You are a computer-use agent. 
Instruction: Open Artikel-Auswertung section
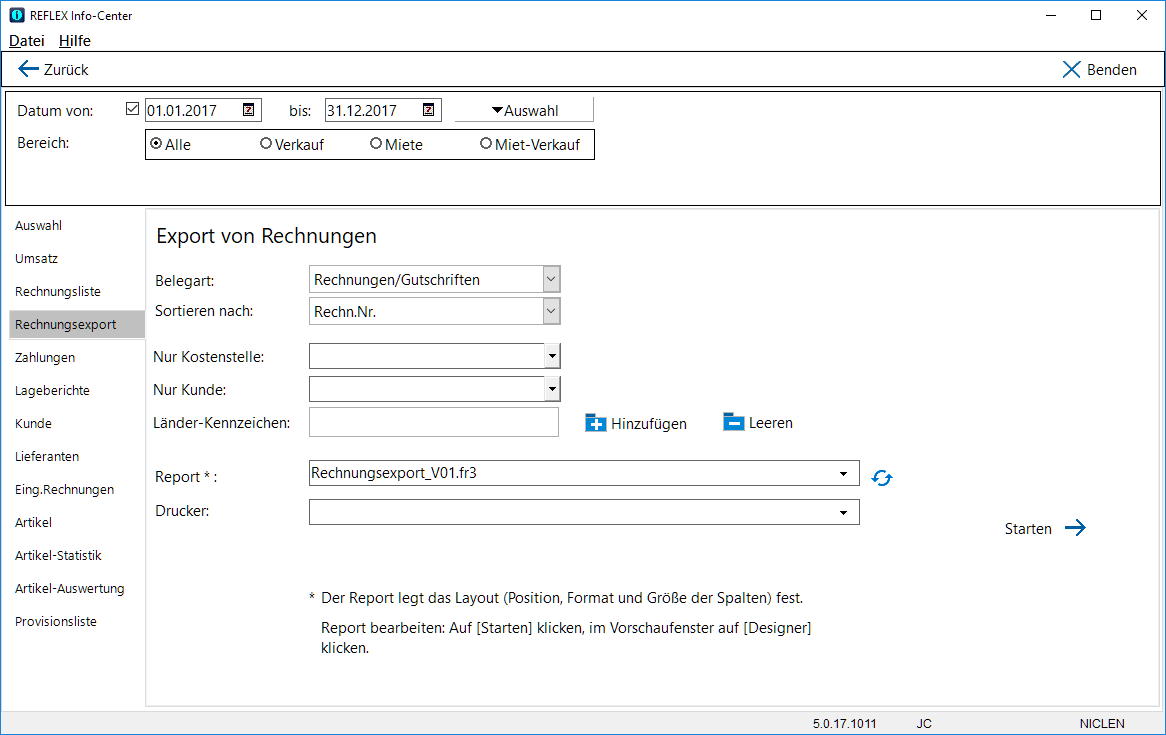[70, 588]
